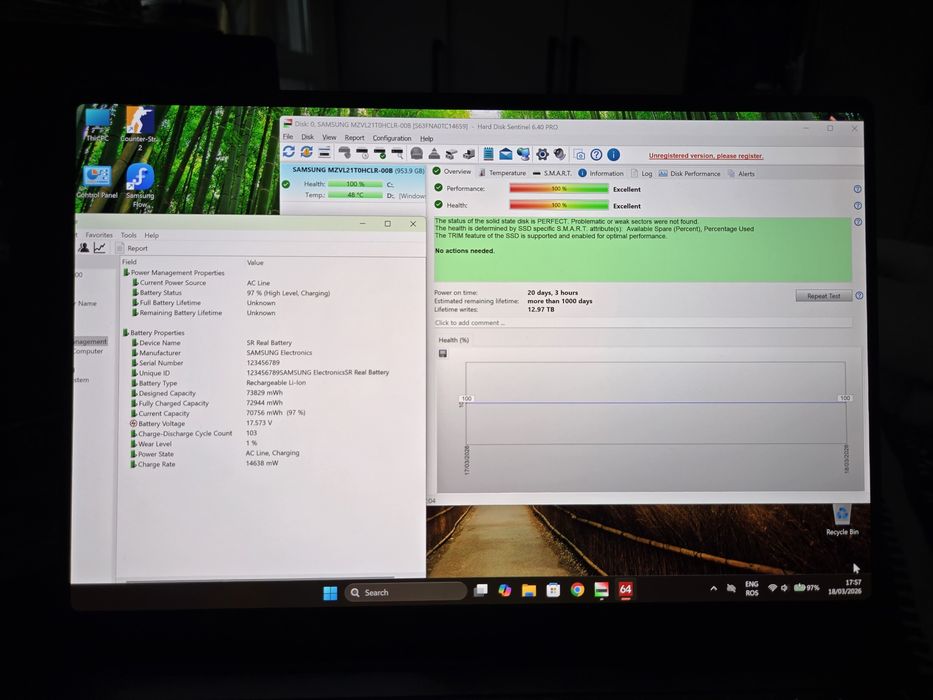Open the Disk menu in Hard Disk Sentinel
Image resolution: width=933 pixels, height=700 pixels.
[x=308, y=138]
